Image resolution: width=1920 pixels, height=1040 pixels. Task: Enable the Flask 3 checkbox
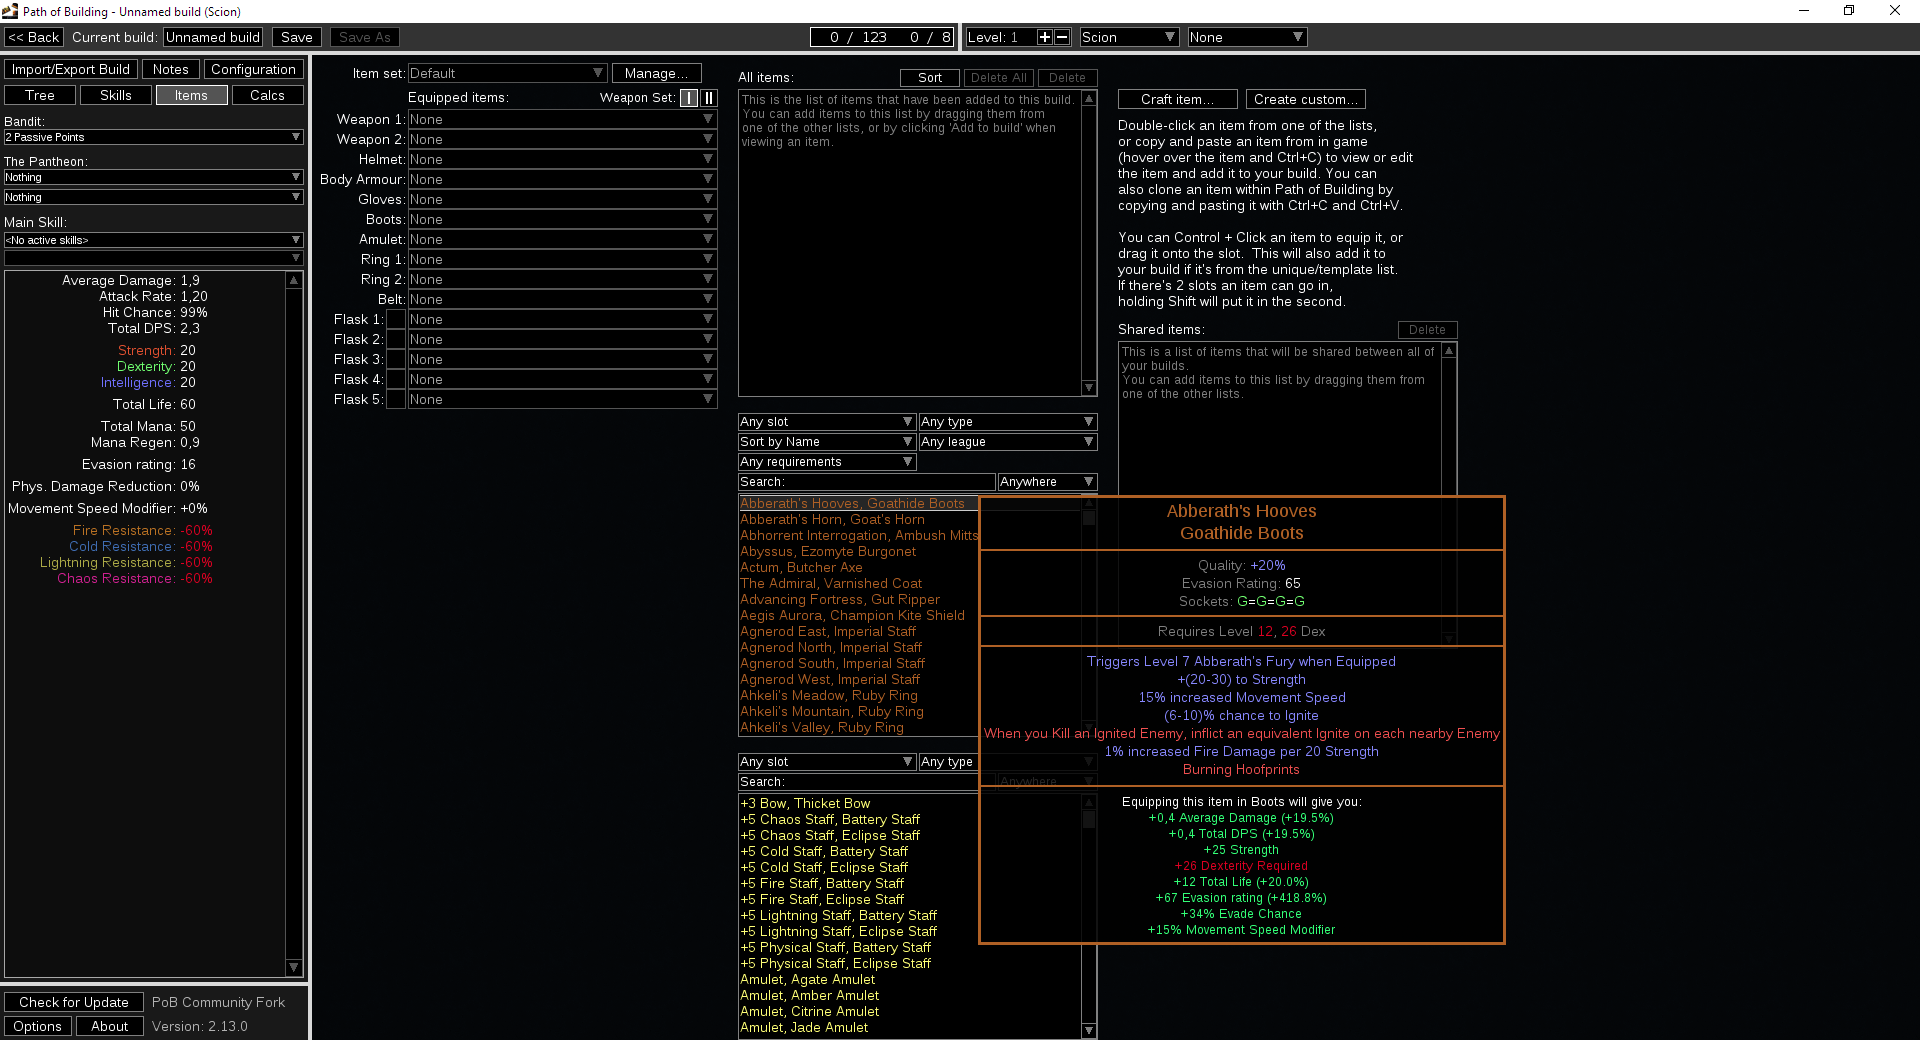click(x=396, y=359)
